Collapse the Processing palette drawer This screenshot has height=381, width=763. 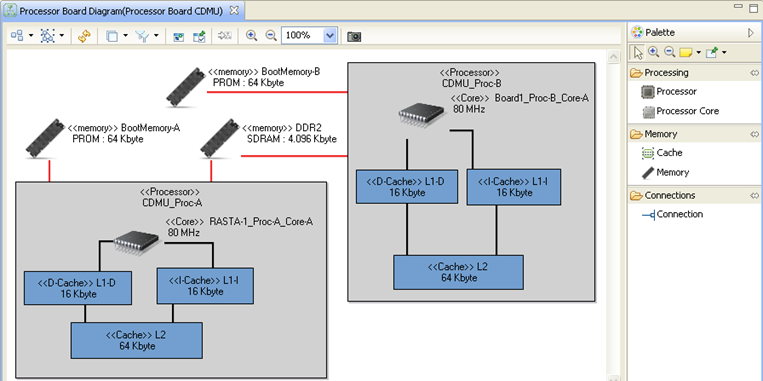[x=754, y=73]
